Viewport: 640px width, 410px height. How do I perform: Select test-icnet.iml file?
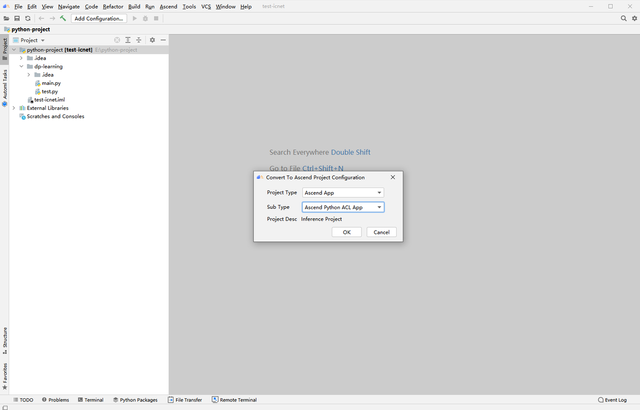[49, 100]
